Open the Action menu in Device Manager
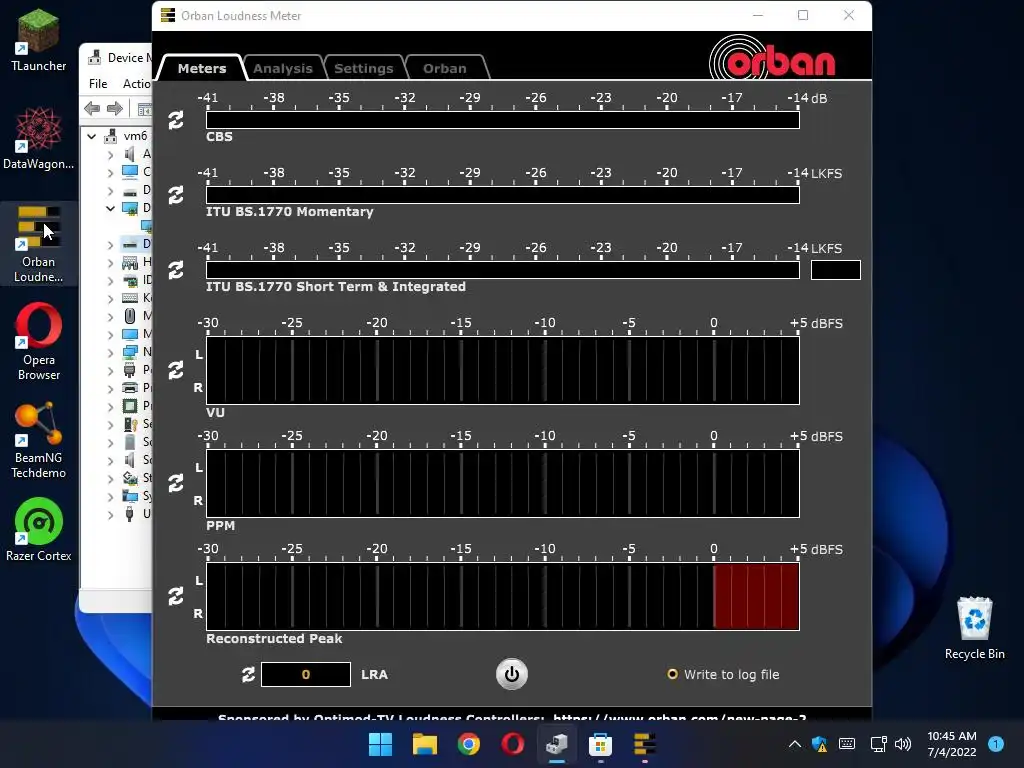This screenshot has height=768, width=1024. click(136, 84)
